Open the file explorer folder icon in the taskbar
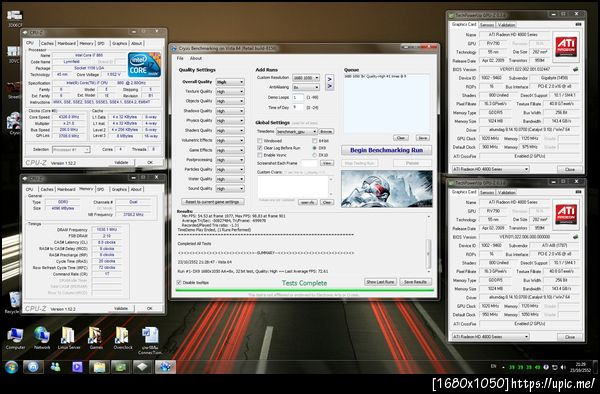 99,367
